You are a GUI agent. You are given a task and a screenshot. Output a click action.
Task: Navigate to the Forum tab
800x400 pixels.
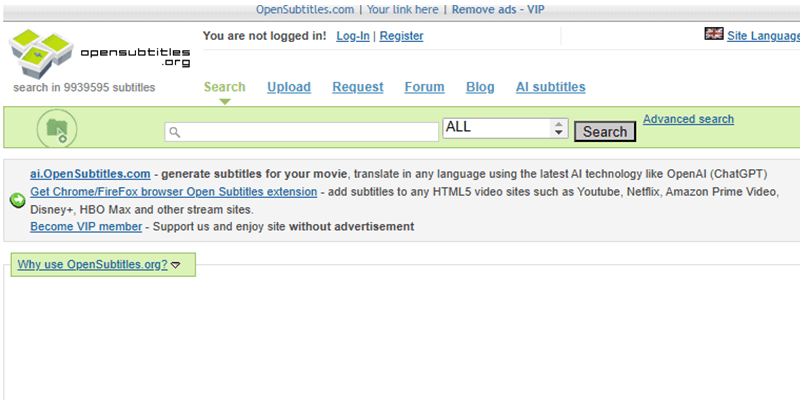tap(424, 87)
